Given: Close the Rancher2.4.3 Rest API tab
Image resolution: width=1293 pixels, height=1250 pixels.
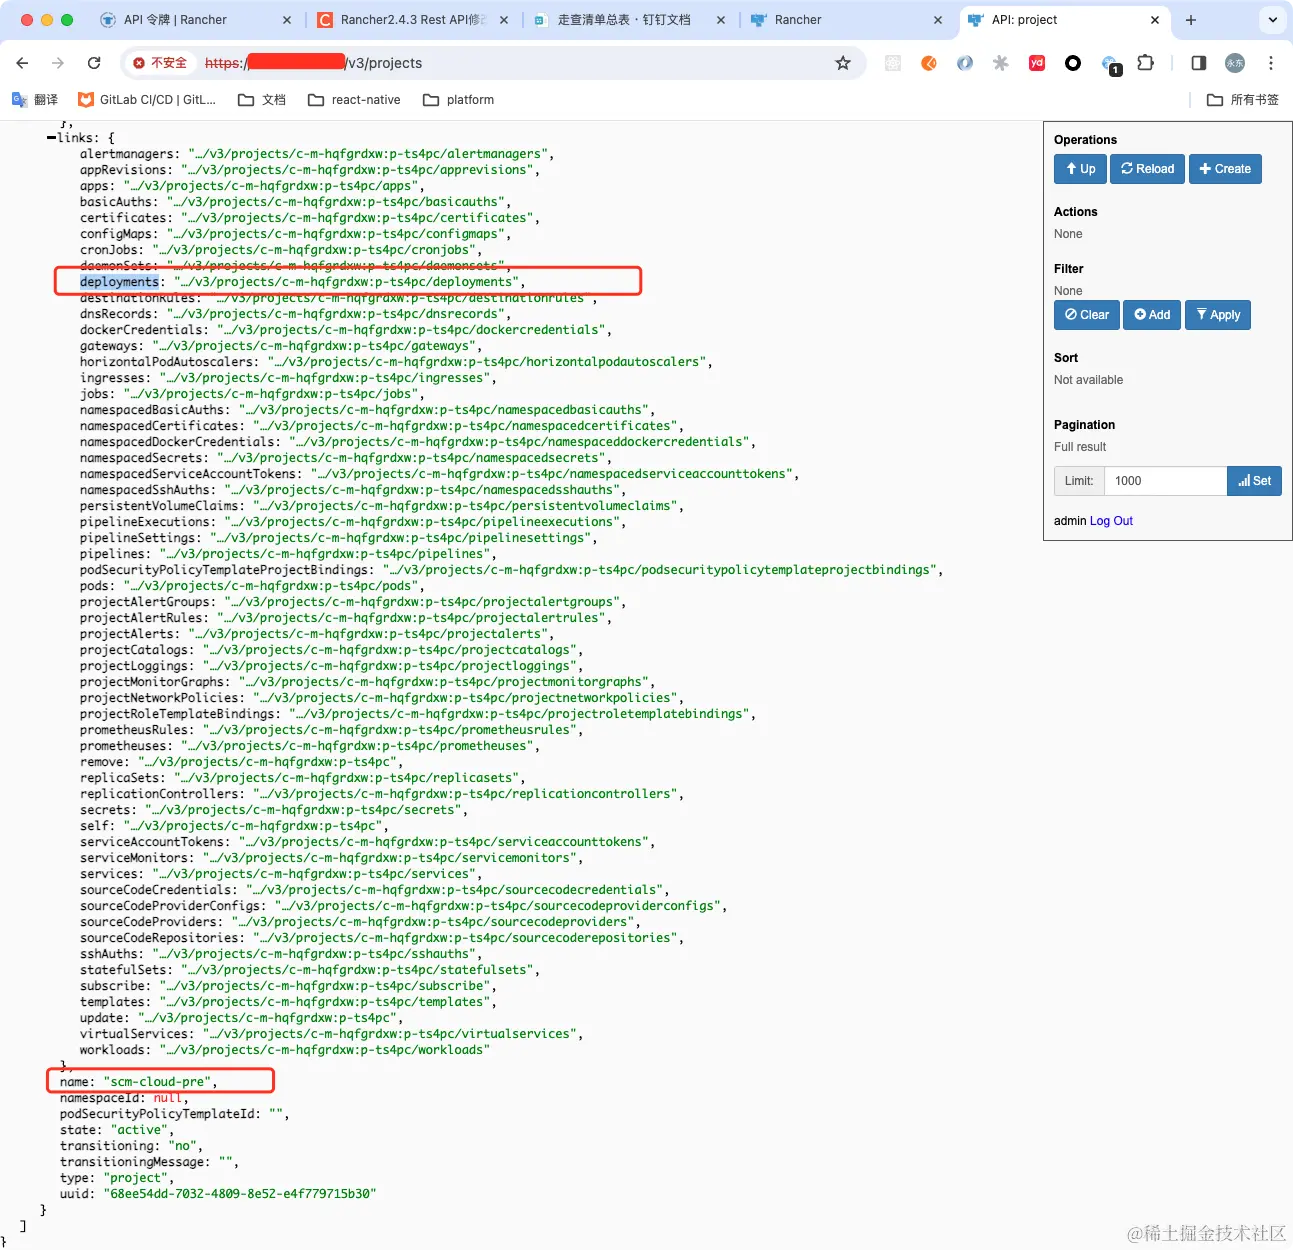Looking at the screenshot, I should tap(503, 20).
